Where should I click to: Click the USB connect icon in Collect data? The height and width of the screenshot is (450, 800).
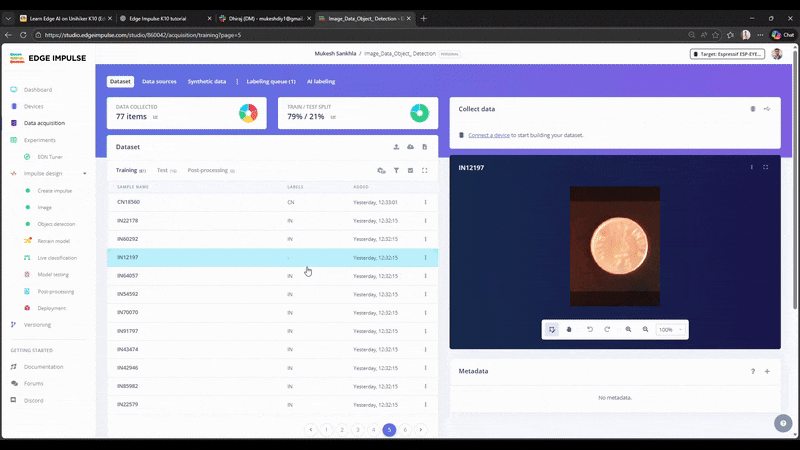tap(767, 109)
